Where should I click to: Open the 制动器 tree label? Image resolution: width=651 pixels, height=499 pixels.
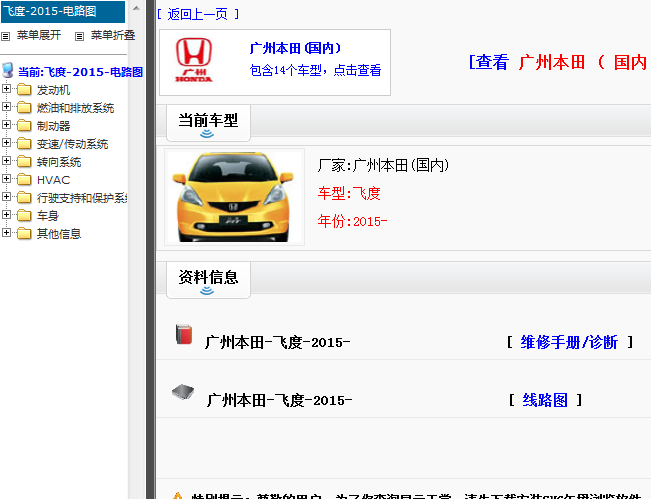click(x=53, y=126)
